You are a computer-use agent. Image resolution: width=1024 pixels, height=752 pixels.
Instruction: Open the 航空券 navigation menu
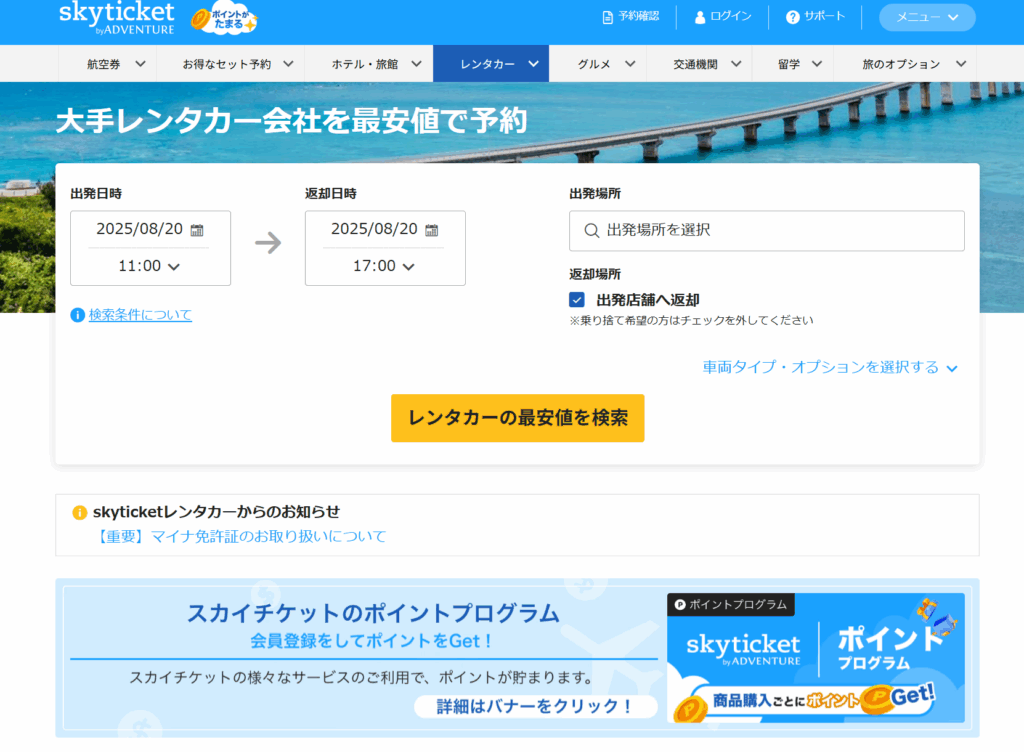(x=108, y=63)
